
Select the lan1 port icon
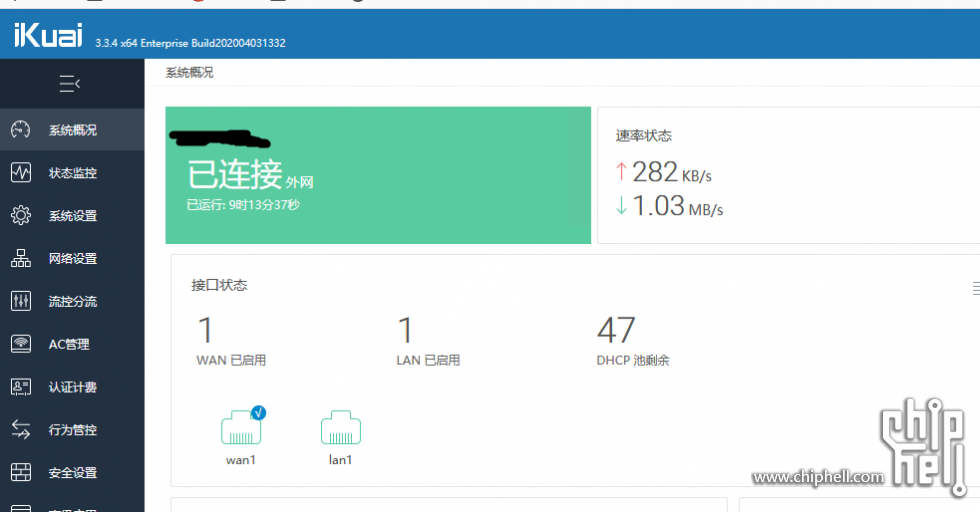pyautogui.click(x=341, y=428)
